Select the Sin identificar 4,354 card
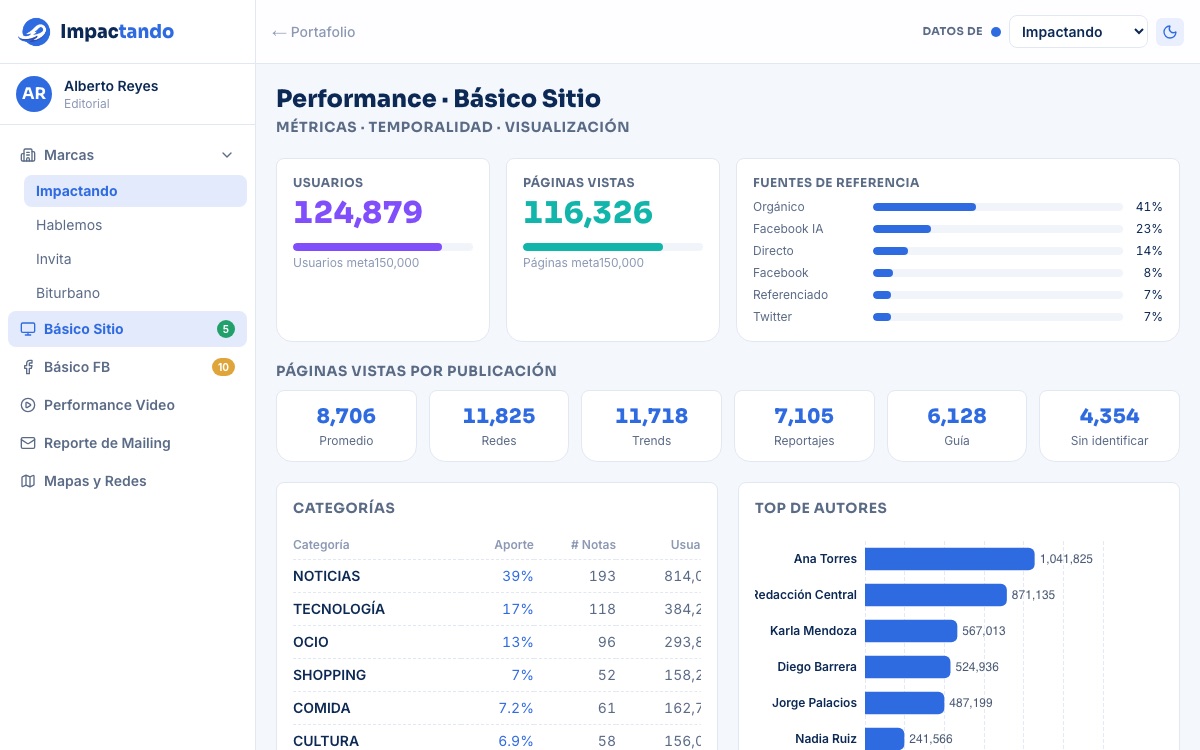1200x750 pixels. pos(1110,426)
